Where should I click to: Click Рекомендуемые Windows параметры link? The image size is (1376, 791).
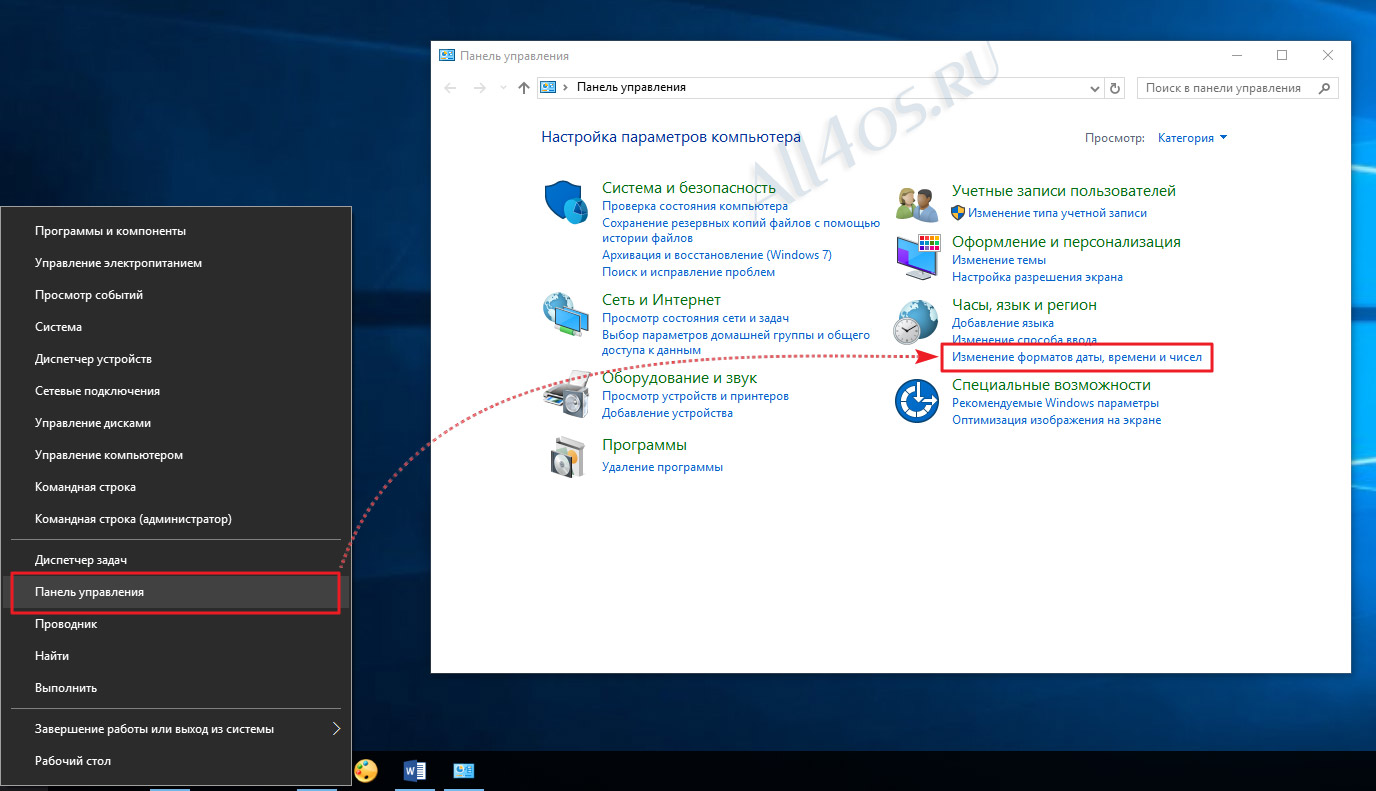[1055, 403]
